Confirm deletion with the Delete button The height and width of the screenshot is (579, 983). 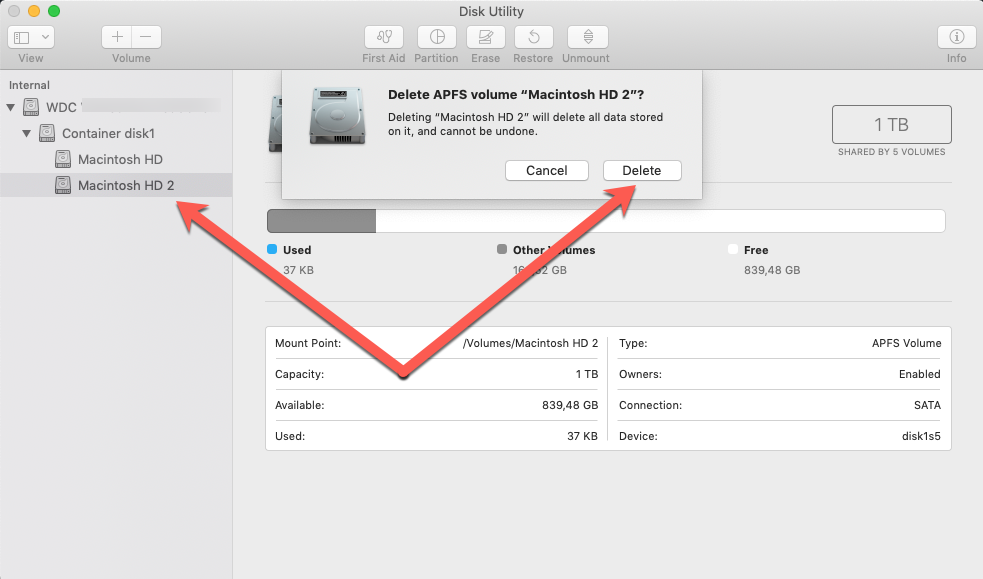click(641, 170)
